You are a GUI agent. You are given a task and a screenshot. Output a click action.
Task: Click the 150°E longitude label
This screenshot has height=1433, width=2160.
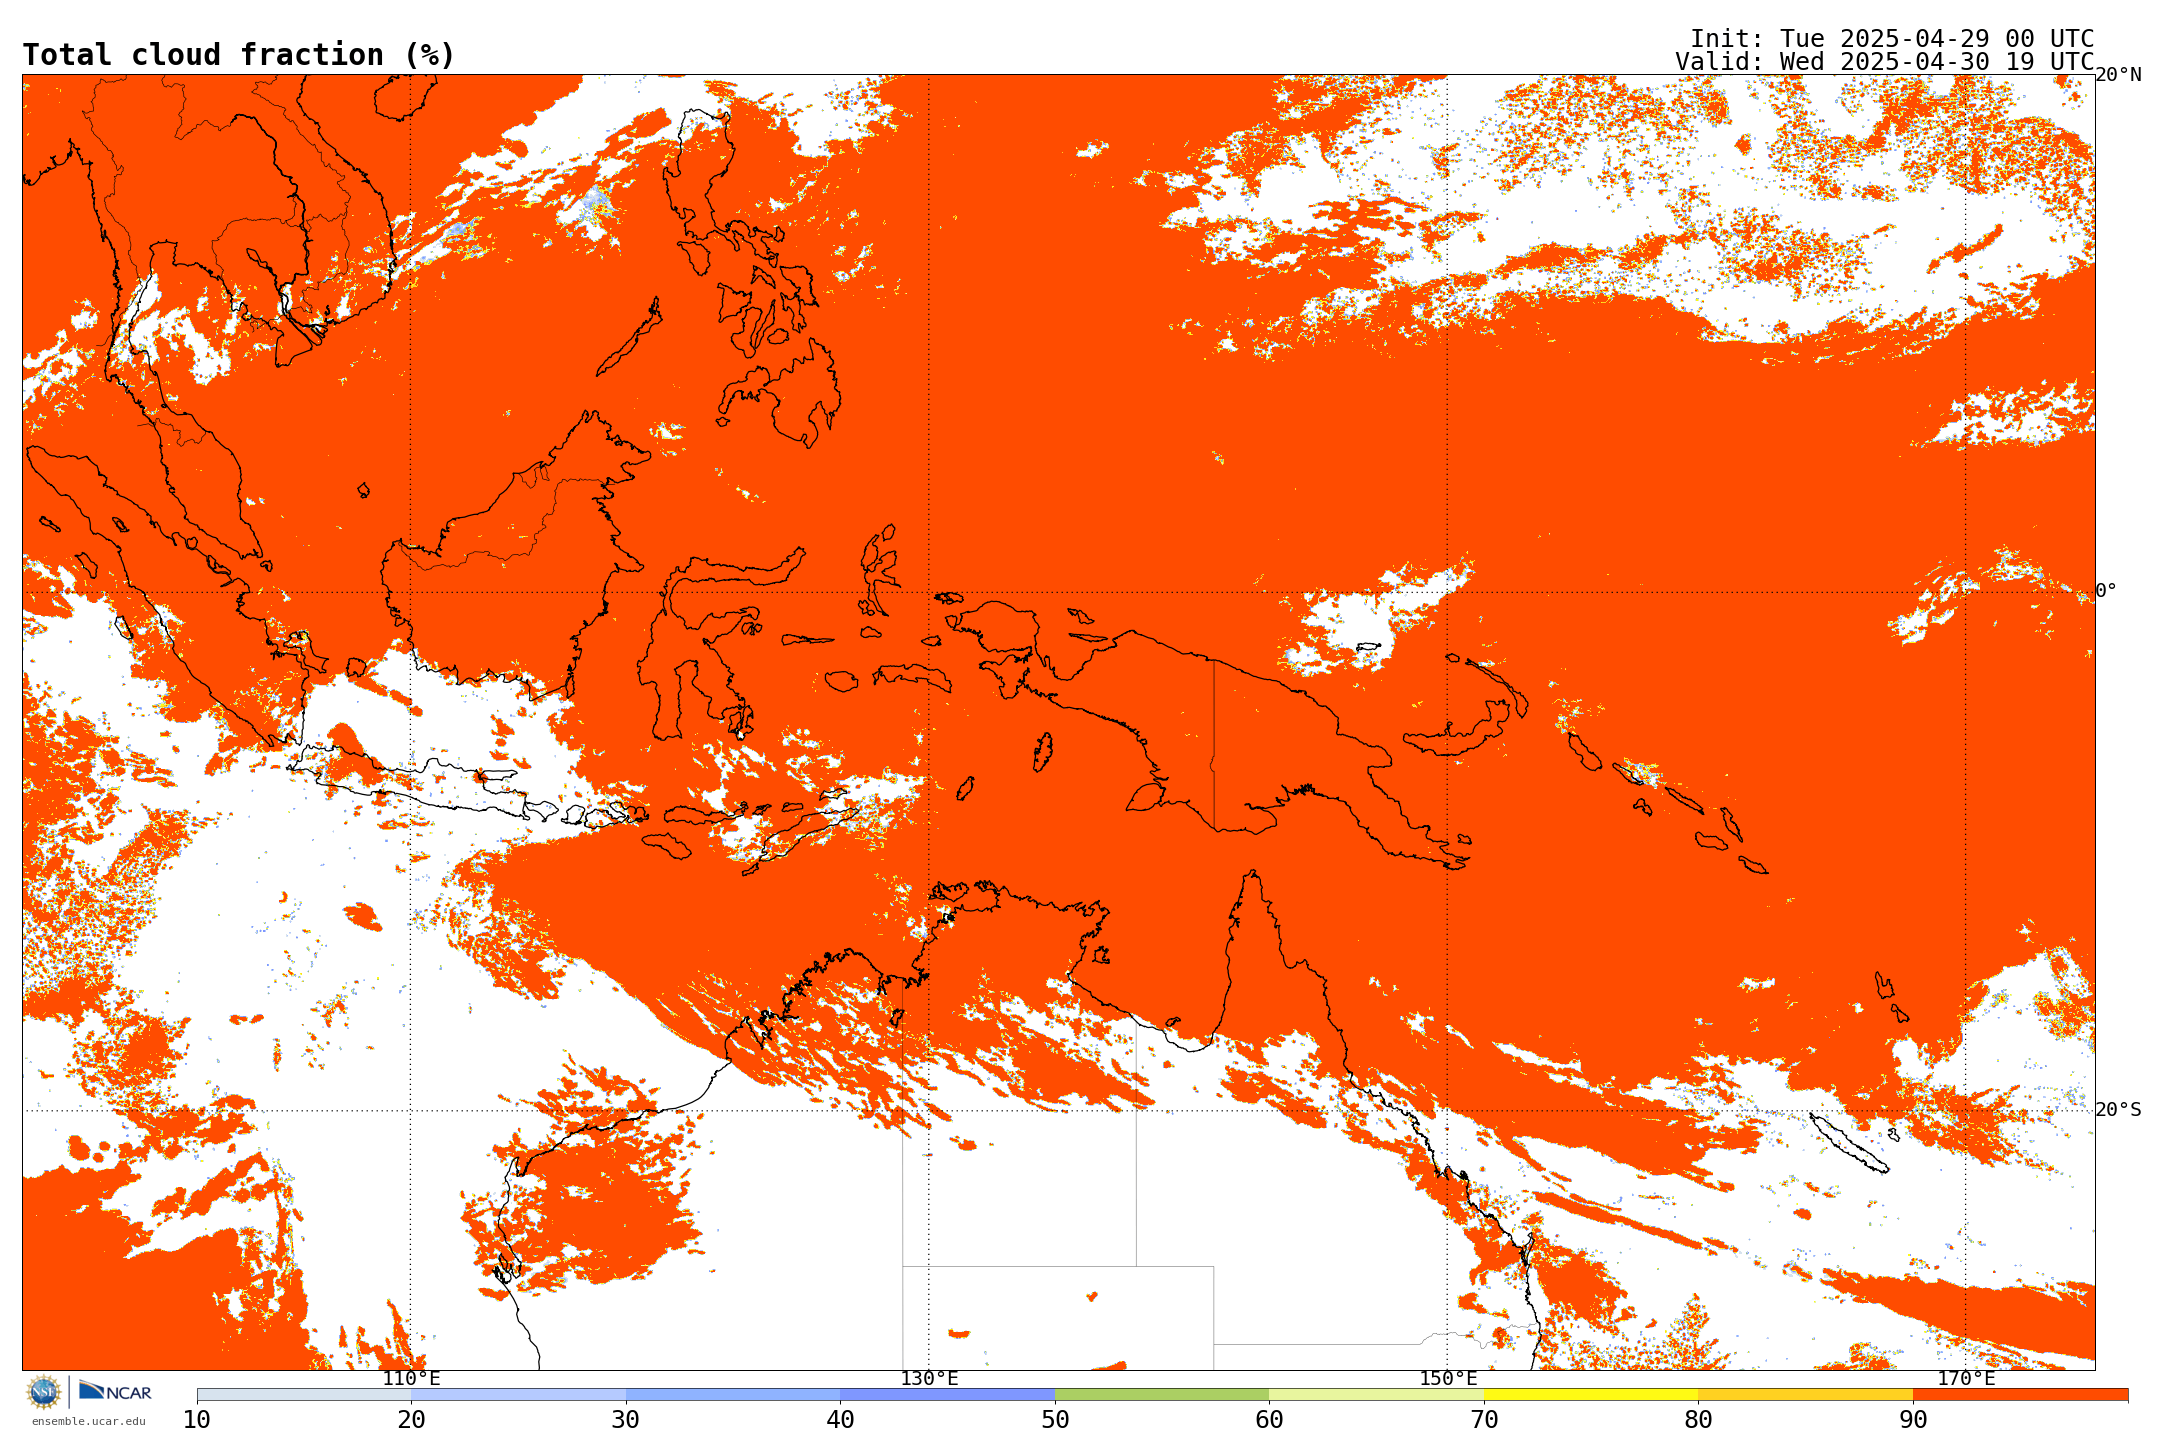pos(1448,1379)
